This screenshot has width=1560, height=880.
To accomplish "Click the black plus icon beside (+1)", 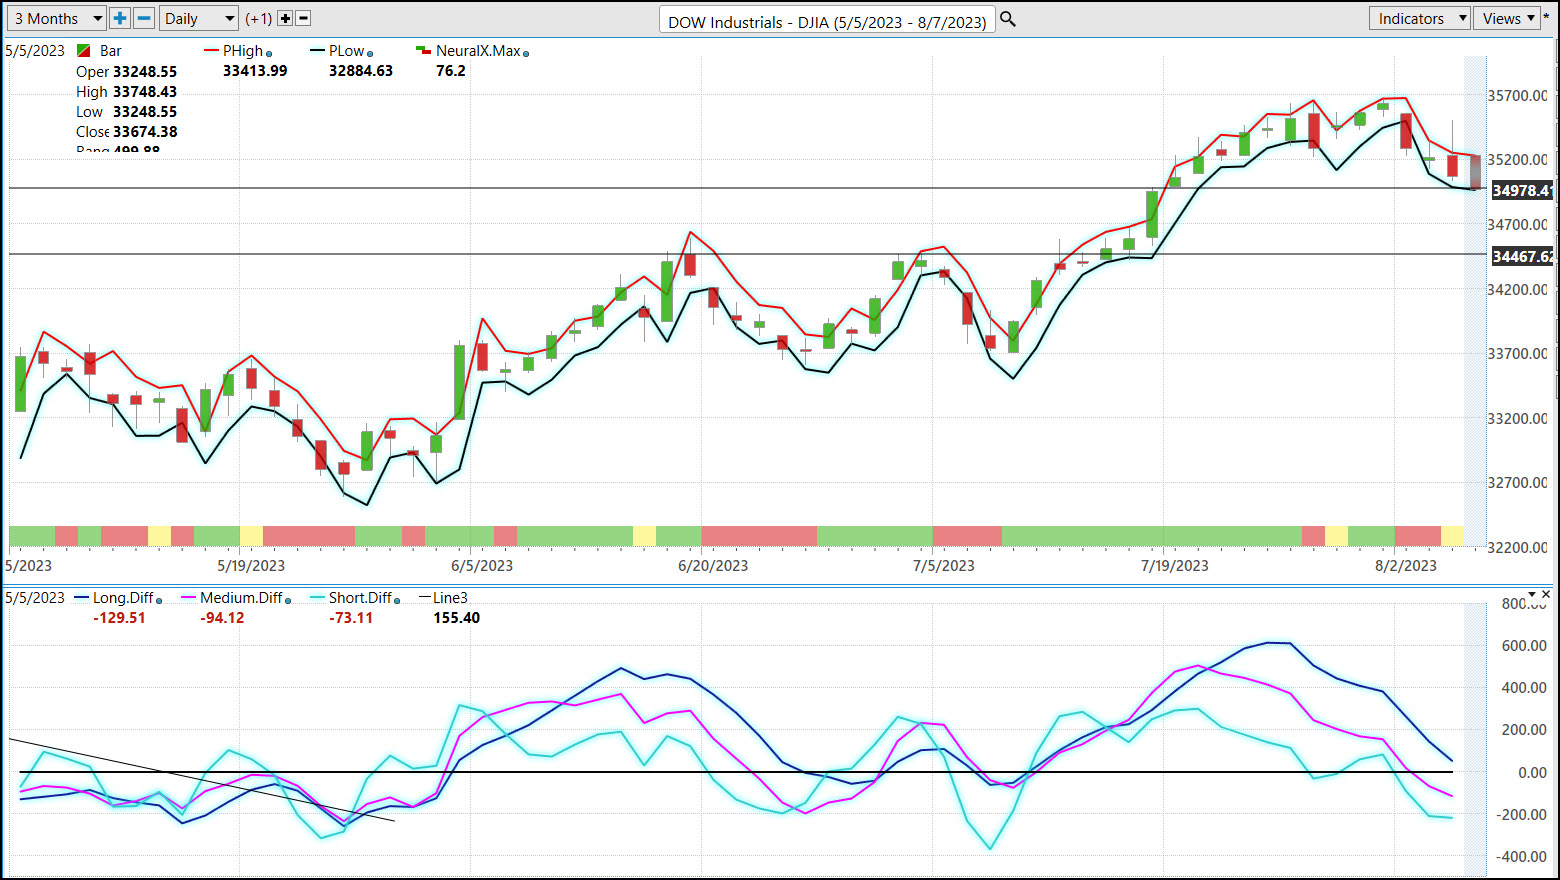I will 285,18.
